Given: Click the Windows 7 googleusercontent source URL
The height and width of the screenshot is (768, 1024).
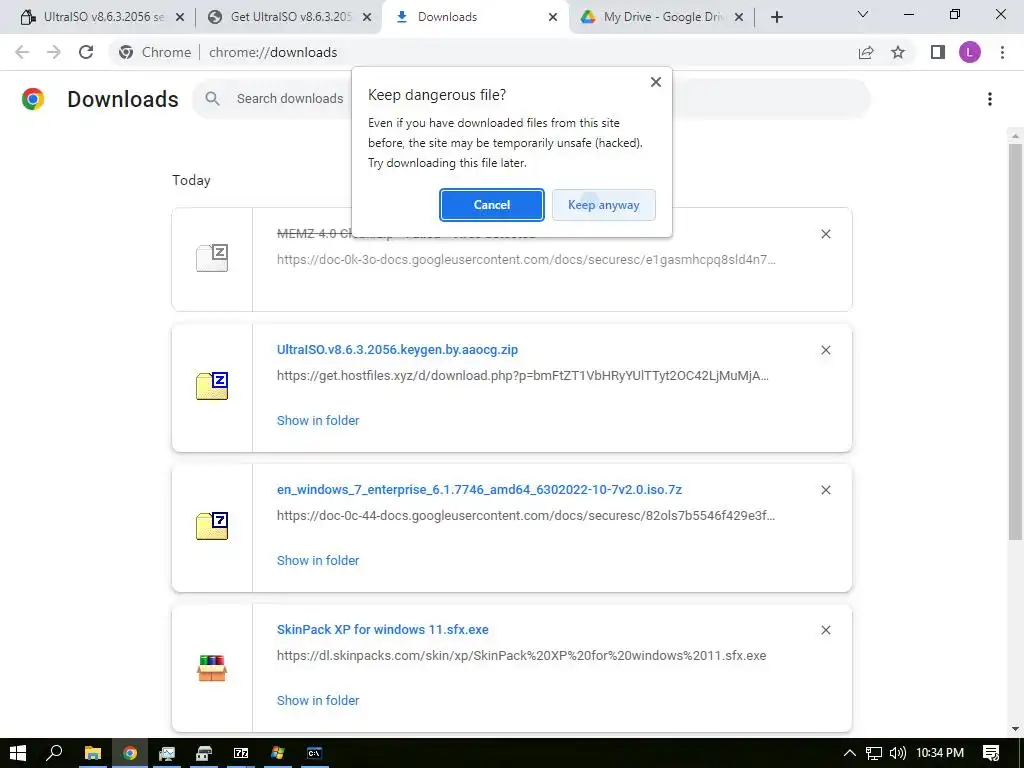Looking at the screenshot, I should 526,515.
